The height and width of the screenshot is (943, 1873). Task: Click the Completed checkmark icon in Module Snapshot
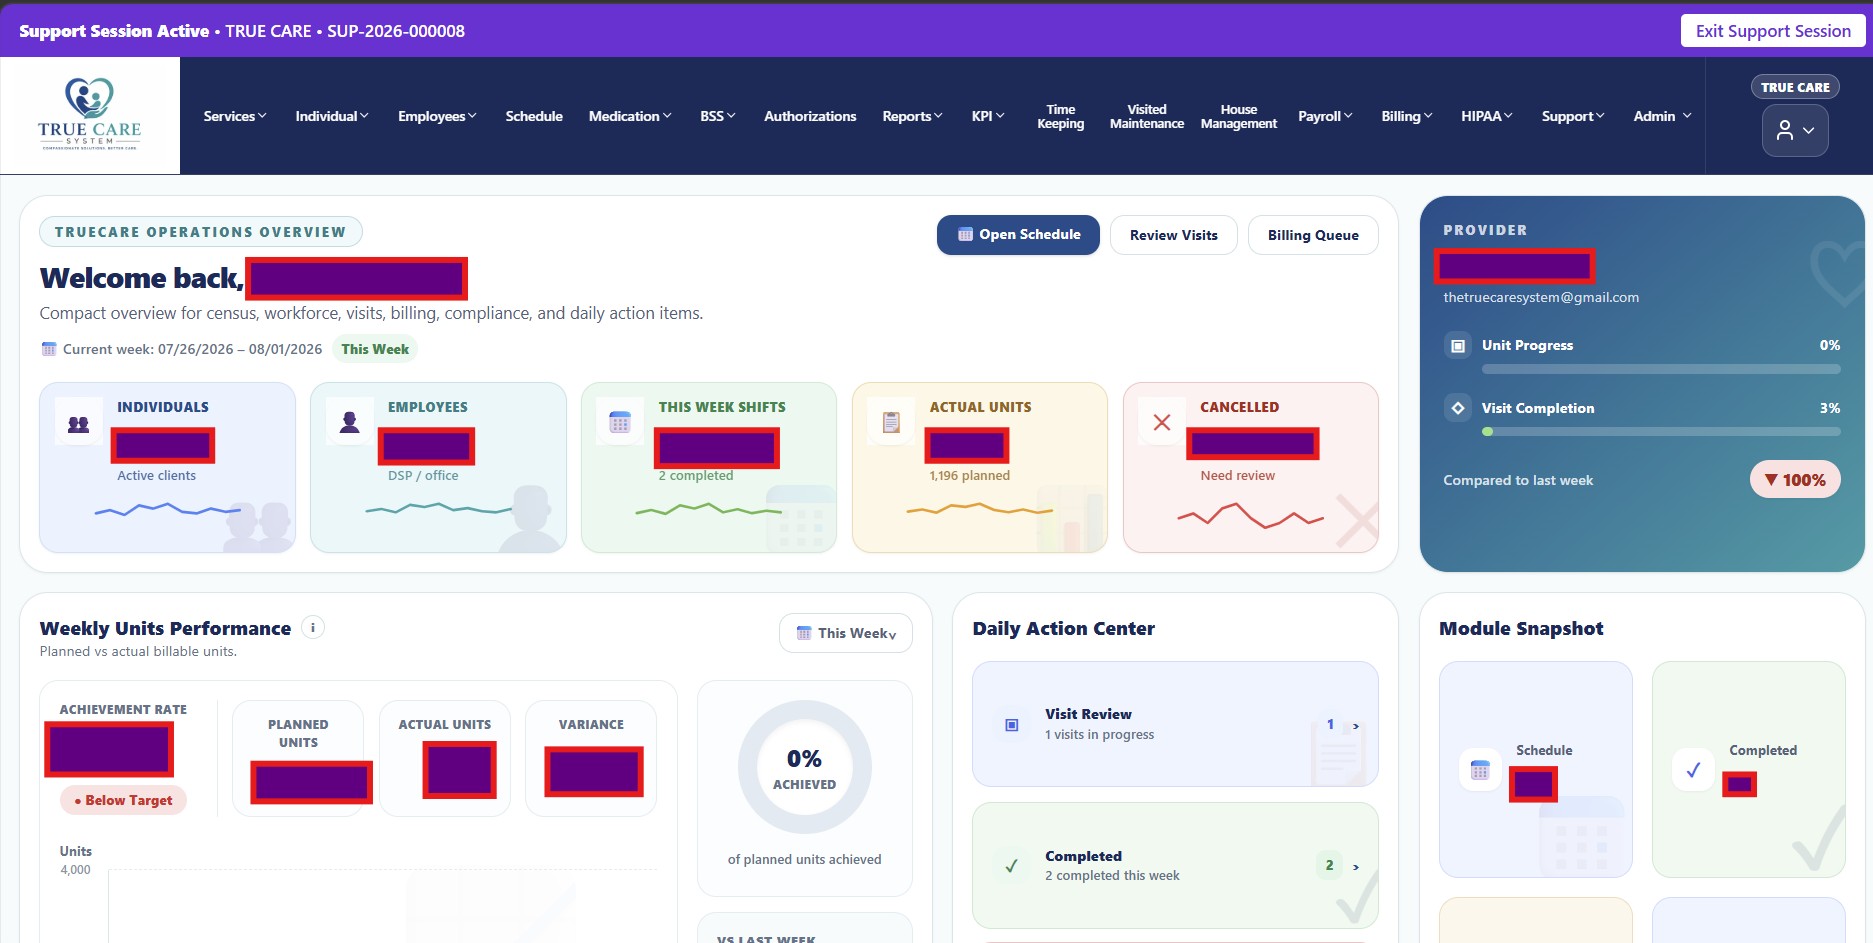(x=1693, y=770)
